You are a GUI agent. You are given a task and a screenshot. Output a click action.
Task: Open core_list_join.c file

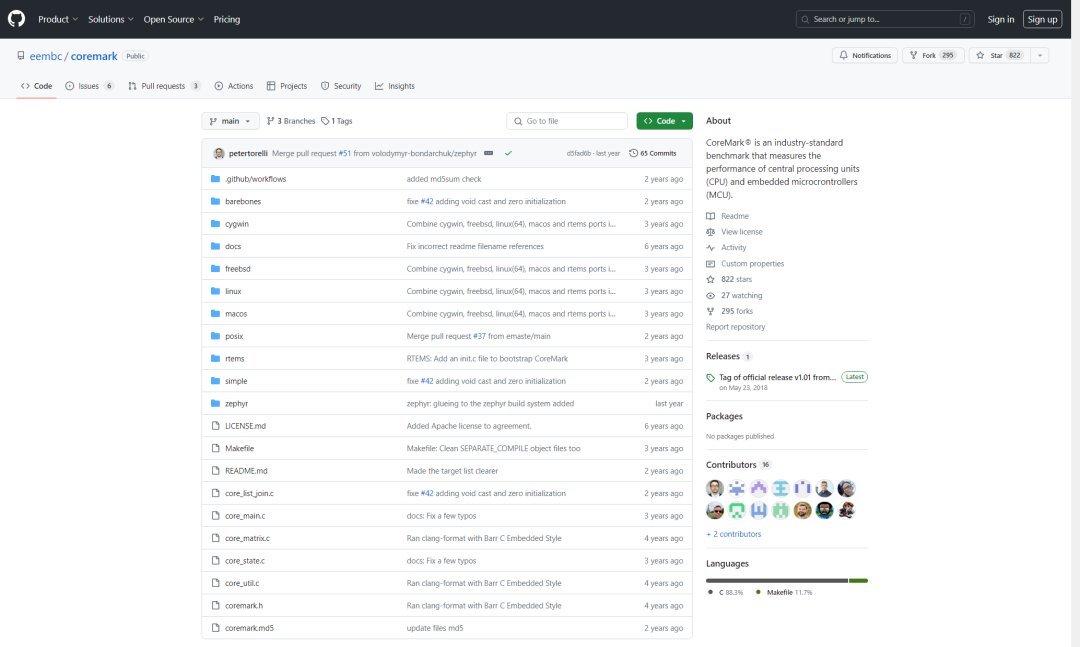pos(249,494)
